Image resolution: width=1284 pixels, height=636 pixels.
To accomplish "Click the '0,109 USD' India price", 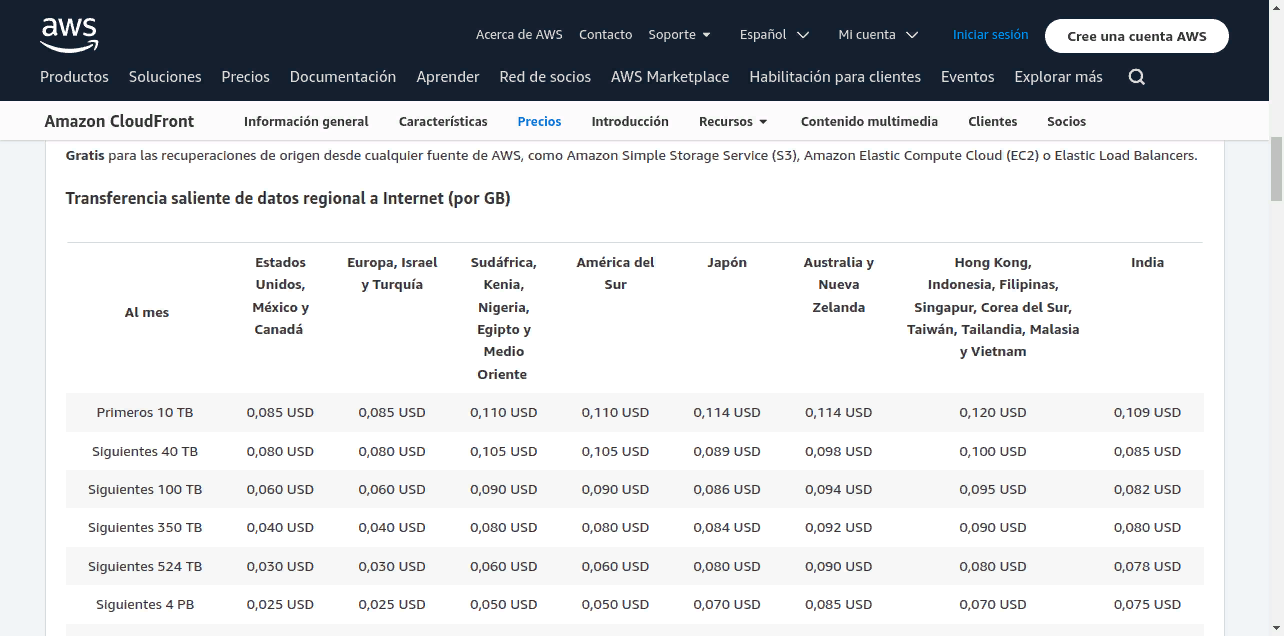I will 1147,412.
